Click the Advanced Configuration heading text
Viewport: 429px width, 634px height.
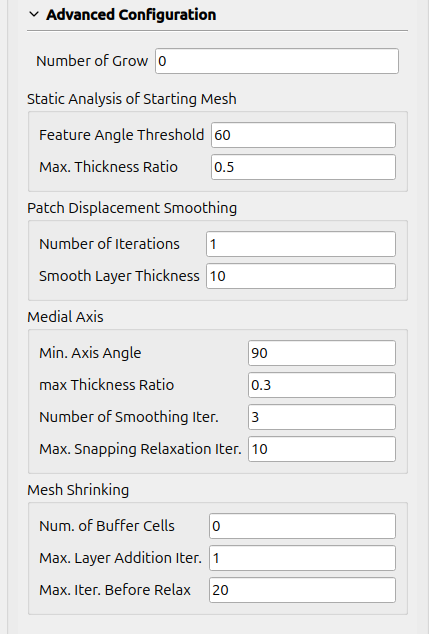click(131, 15)
